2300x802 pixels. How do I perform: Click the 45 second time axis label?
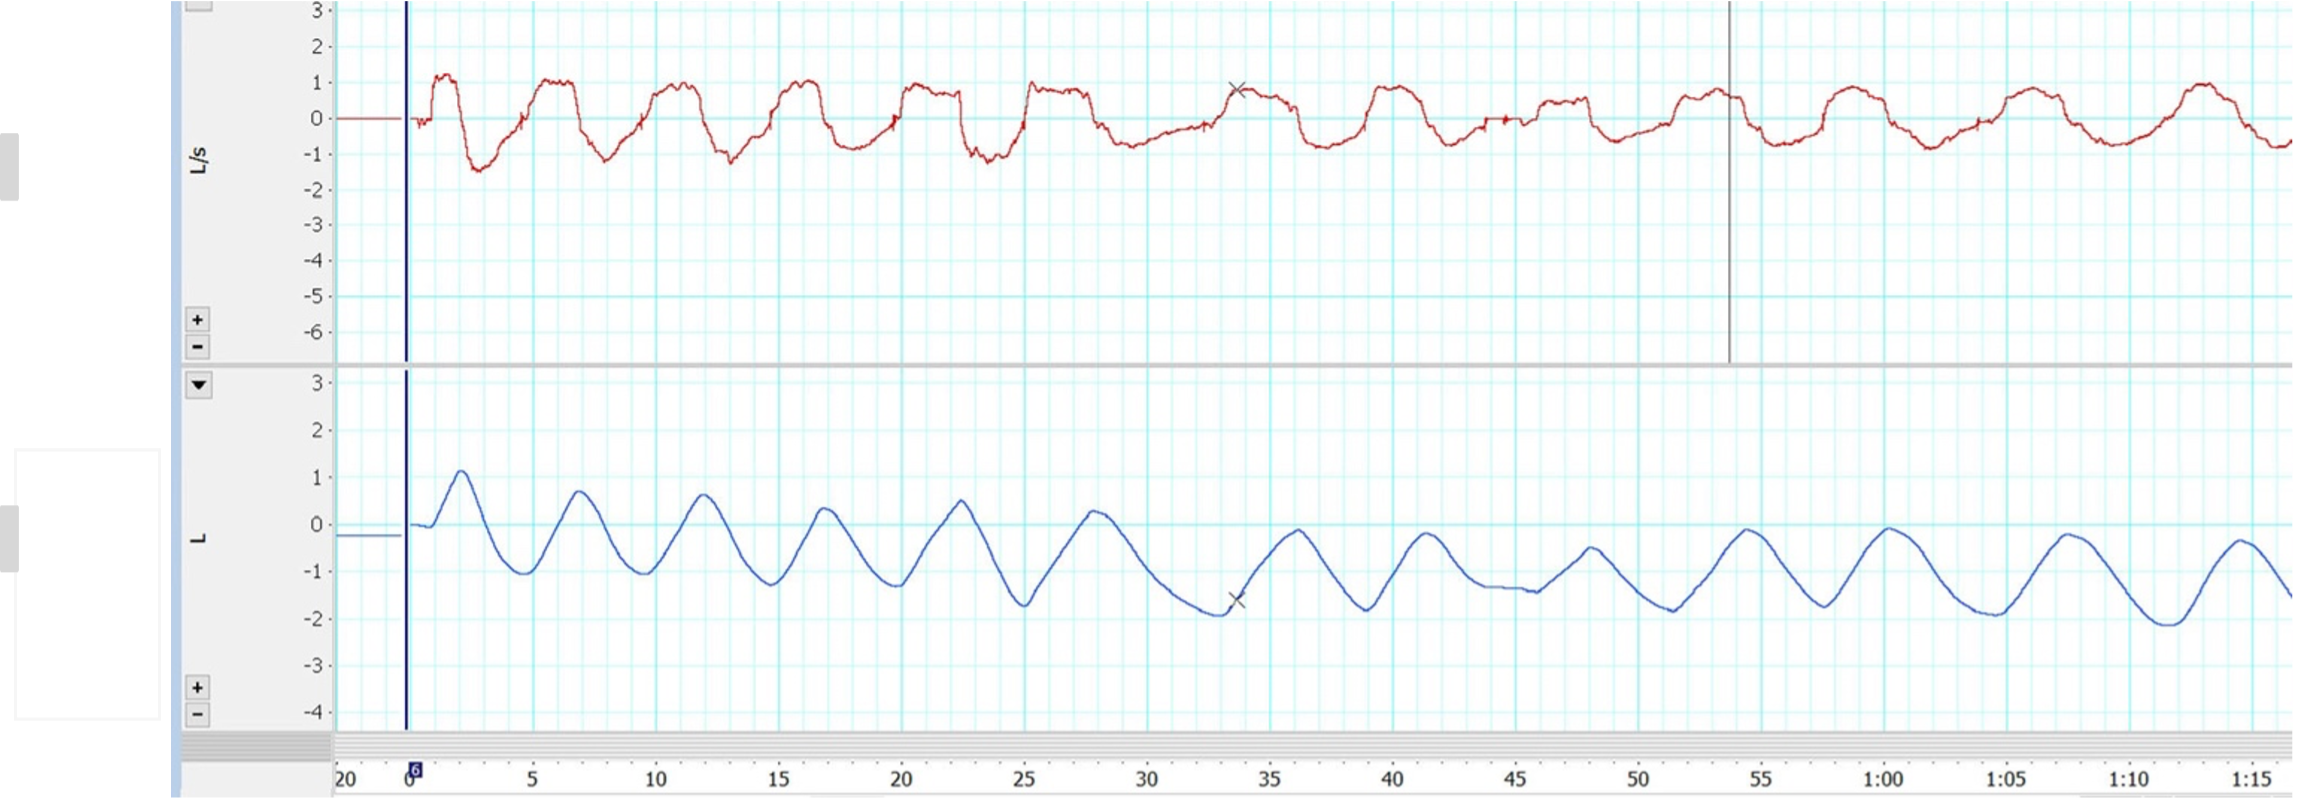point(1515,779)
